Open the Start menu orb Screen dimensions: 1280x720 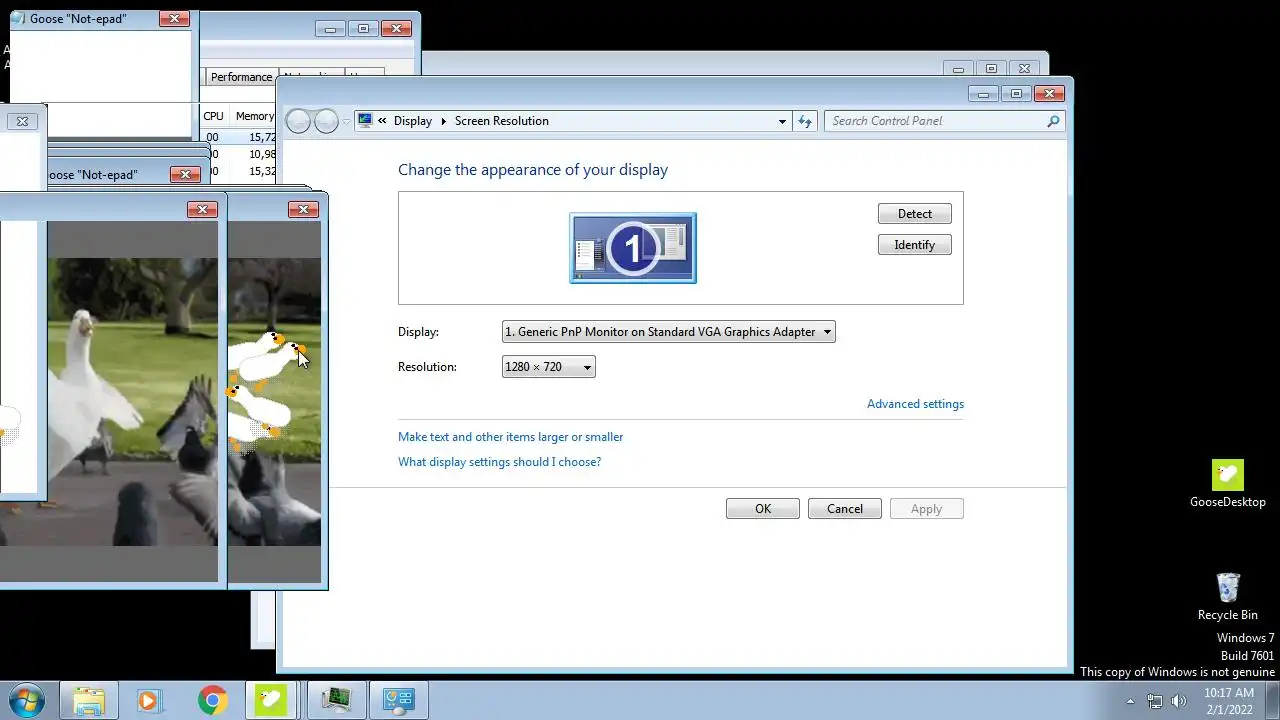[25, 700]
